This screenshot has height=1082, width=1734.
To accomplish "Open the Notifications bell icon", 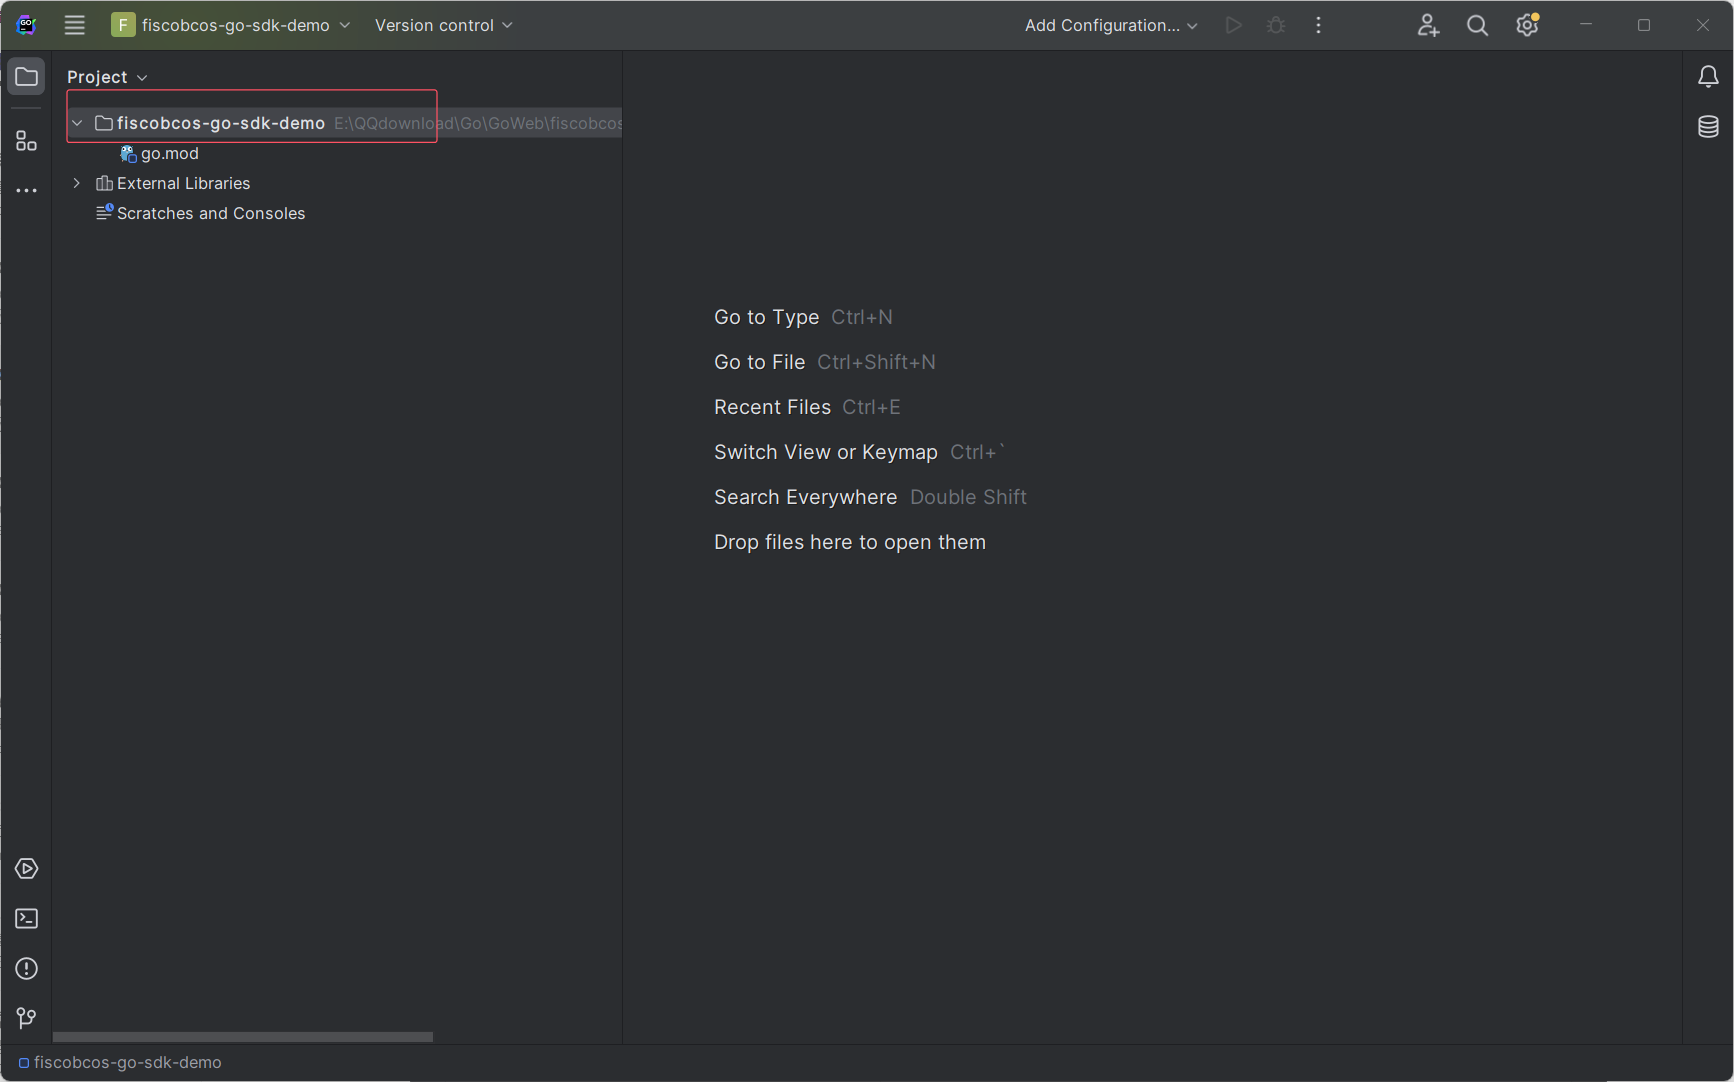I will pyautogui.click(x=1708, y=77).
